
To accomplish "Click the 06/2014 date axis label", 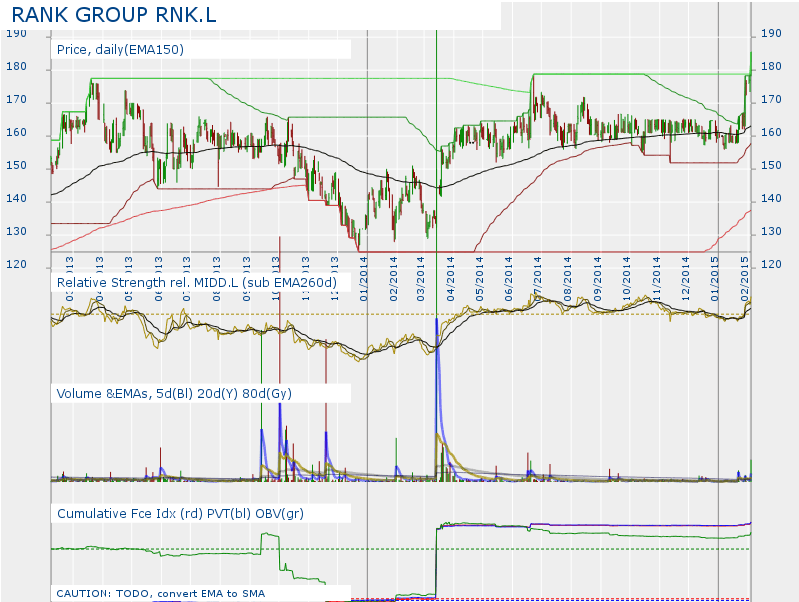I will click(508, 279).
